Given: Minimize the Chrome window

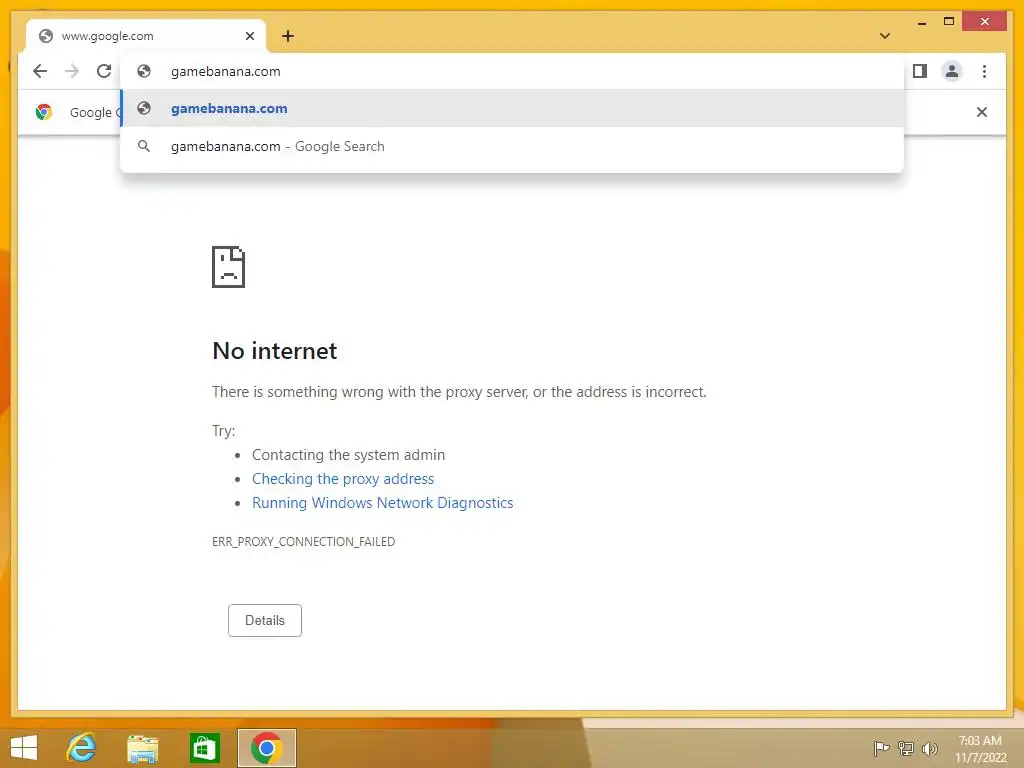Looking at the screenshot, I should (921, 22).
